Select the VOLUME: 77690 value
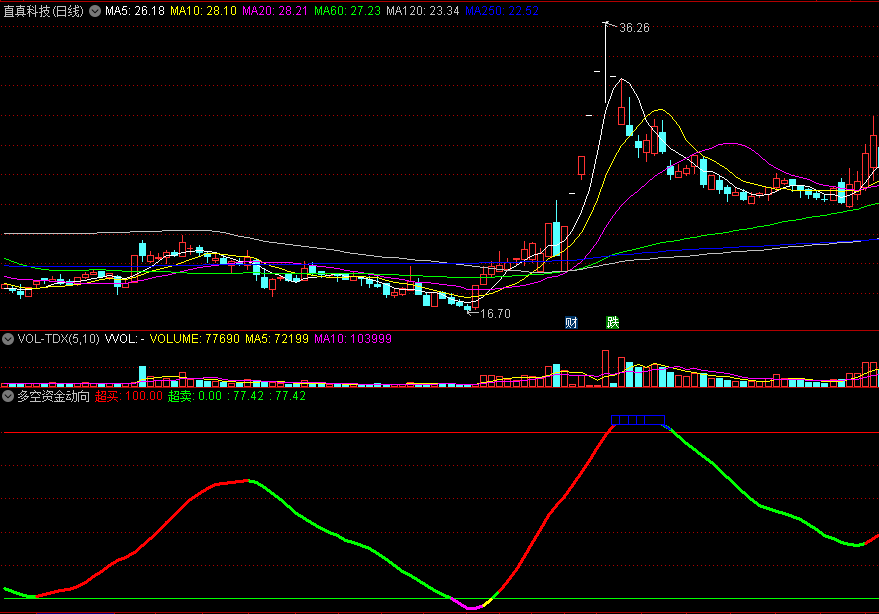The height and width of the screenshot is (614, 879). pyautogui.click(x=195, y=339)
